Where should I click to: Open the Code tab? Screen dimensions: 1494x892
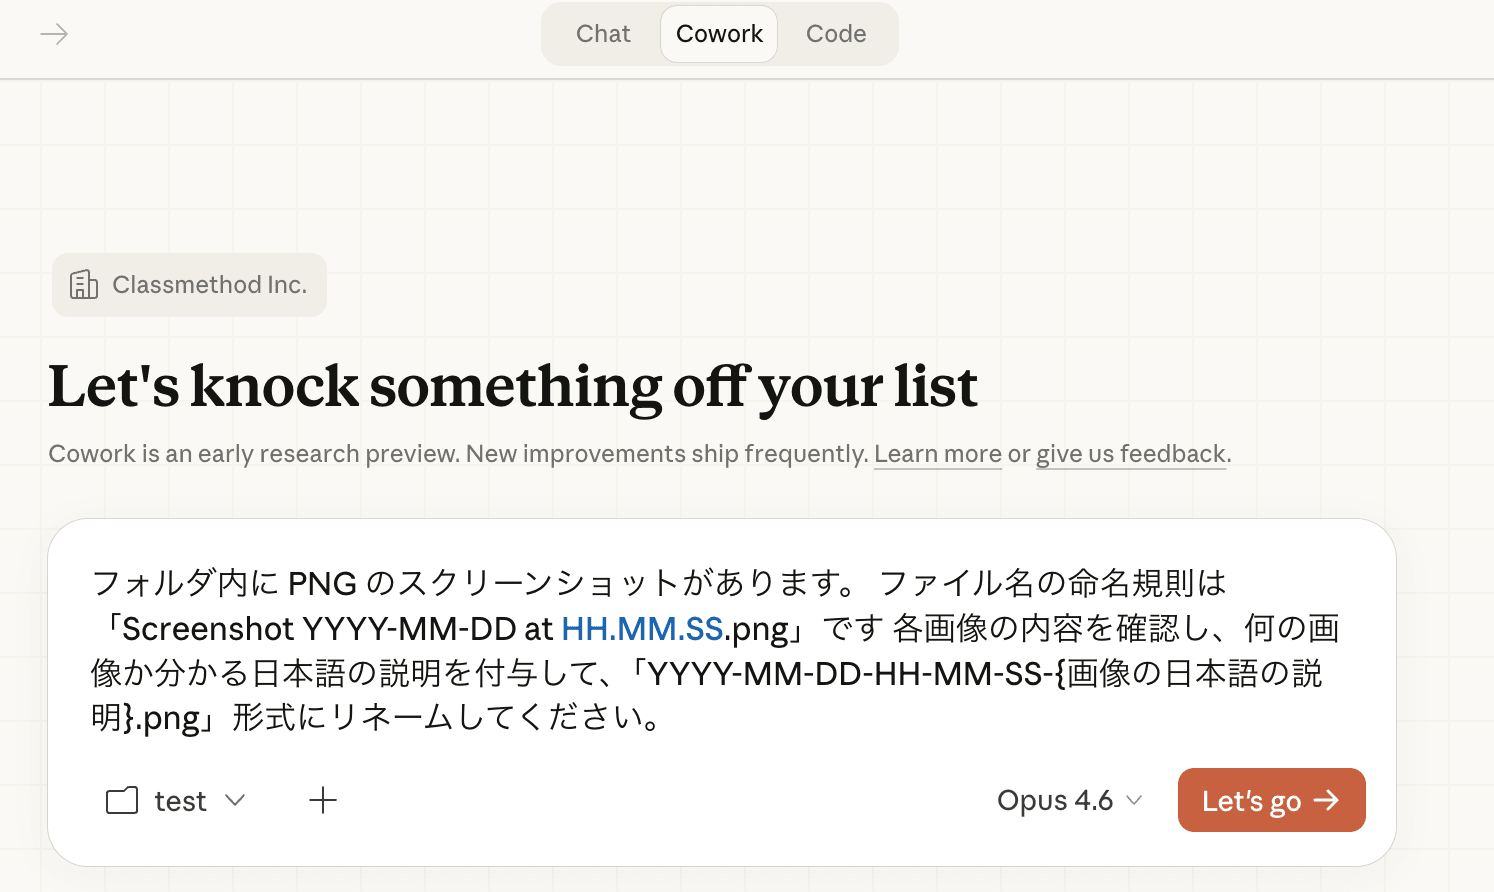tap(836, 34)
